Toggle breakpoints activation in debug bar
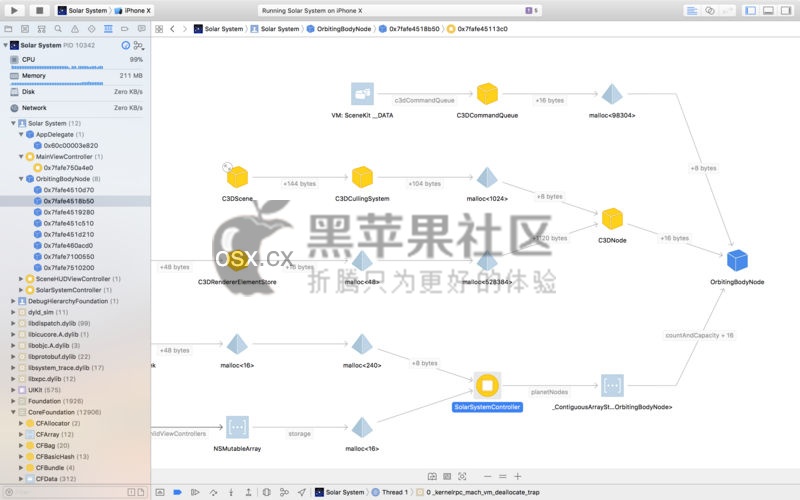This screenshot has height=500, width=800. coord(178,492)
